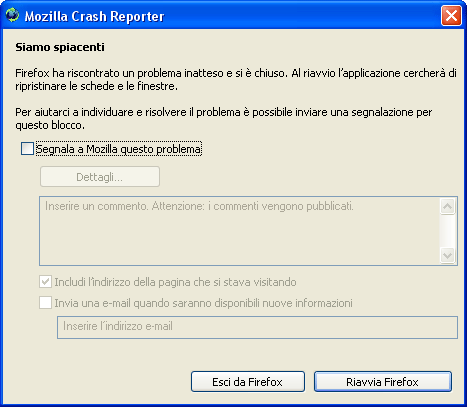The height and width of the screenshot is (407, 467).
Task: Enable the Segnala a Mozilla questo problema checkbox
Action: click(27, 149)
